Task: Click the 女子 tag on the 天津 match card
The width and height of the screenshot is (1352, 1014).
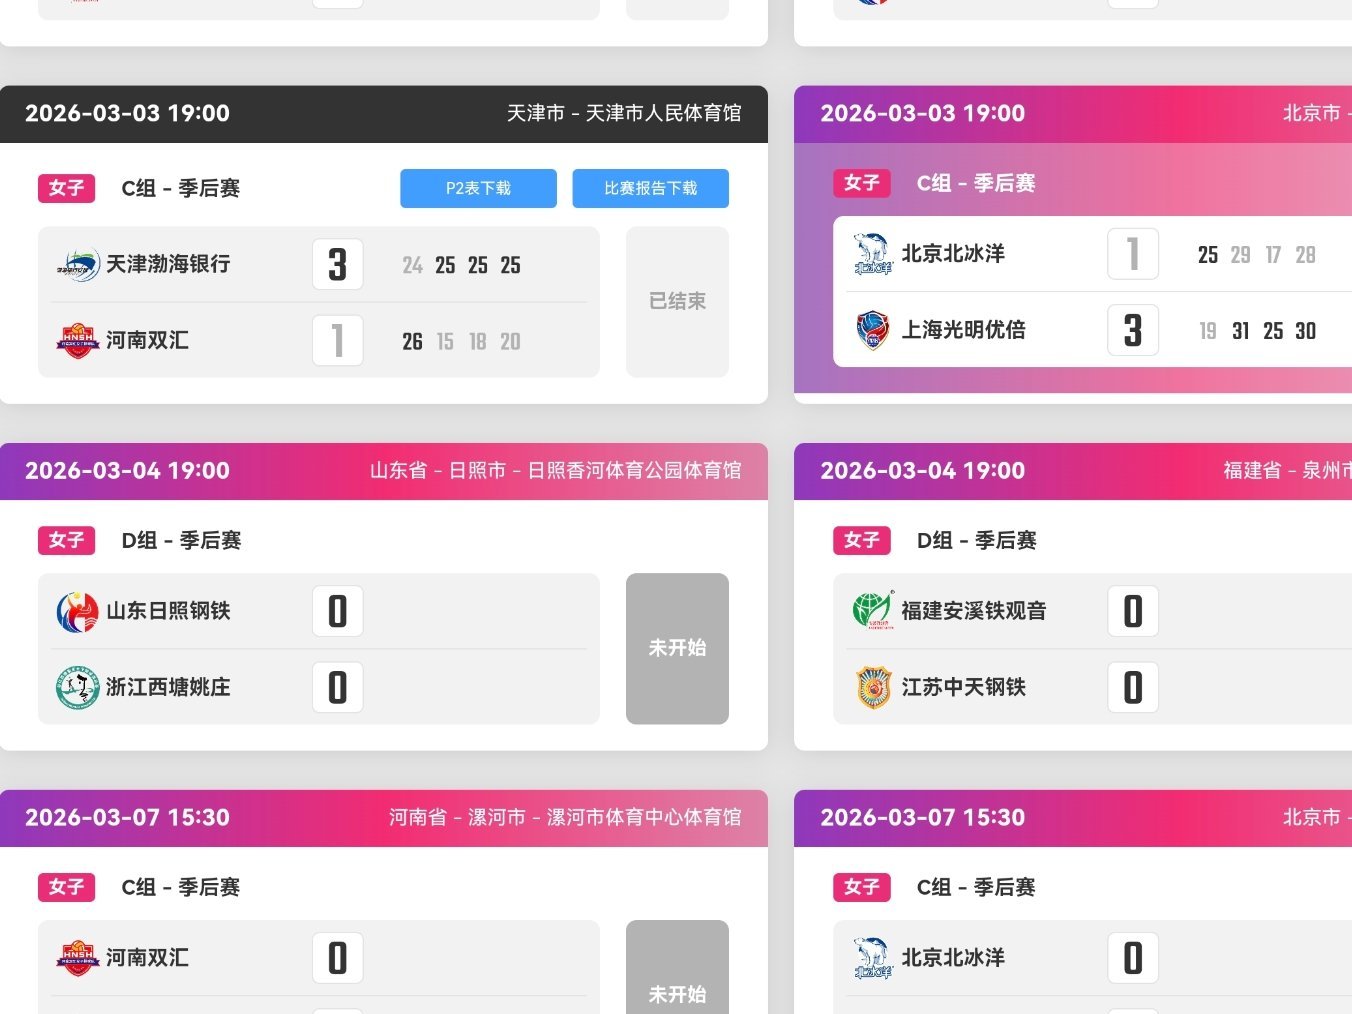Action: 65,188
